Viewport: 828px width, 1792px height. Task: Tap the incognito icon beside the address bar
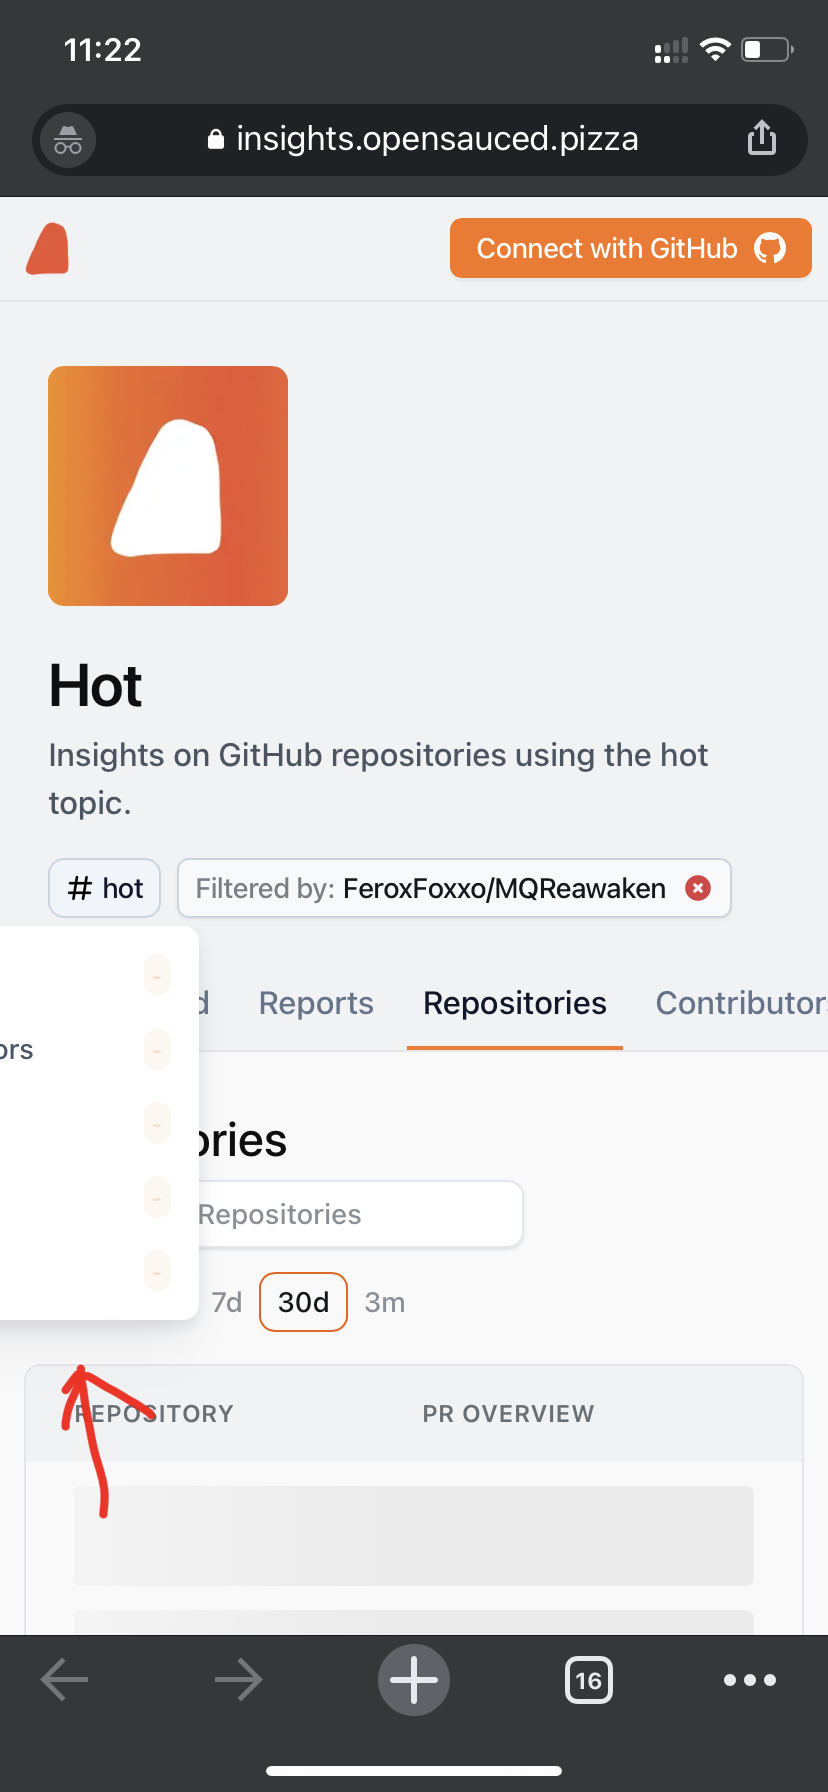tap(66, 140)
